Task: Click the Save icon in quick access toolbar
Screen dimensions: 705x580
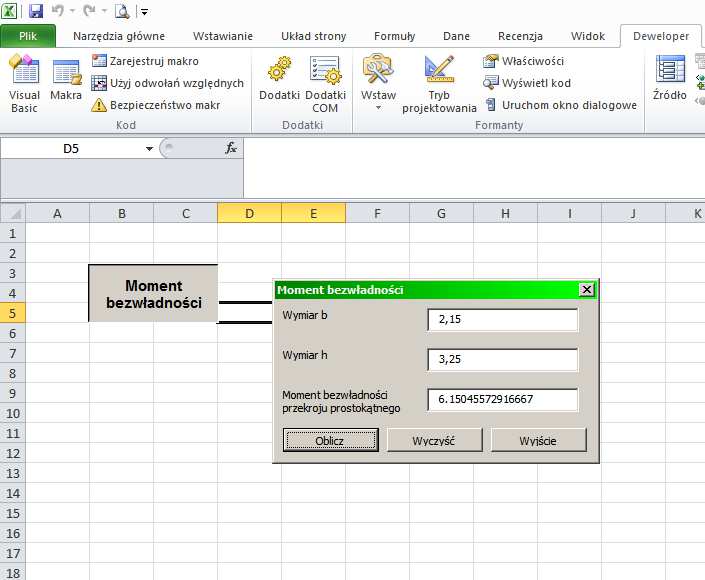Action: pos(36,11)
